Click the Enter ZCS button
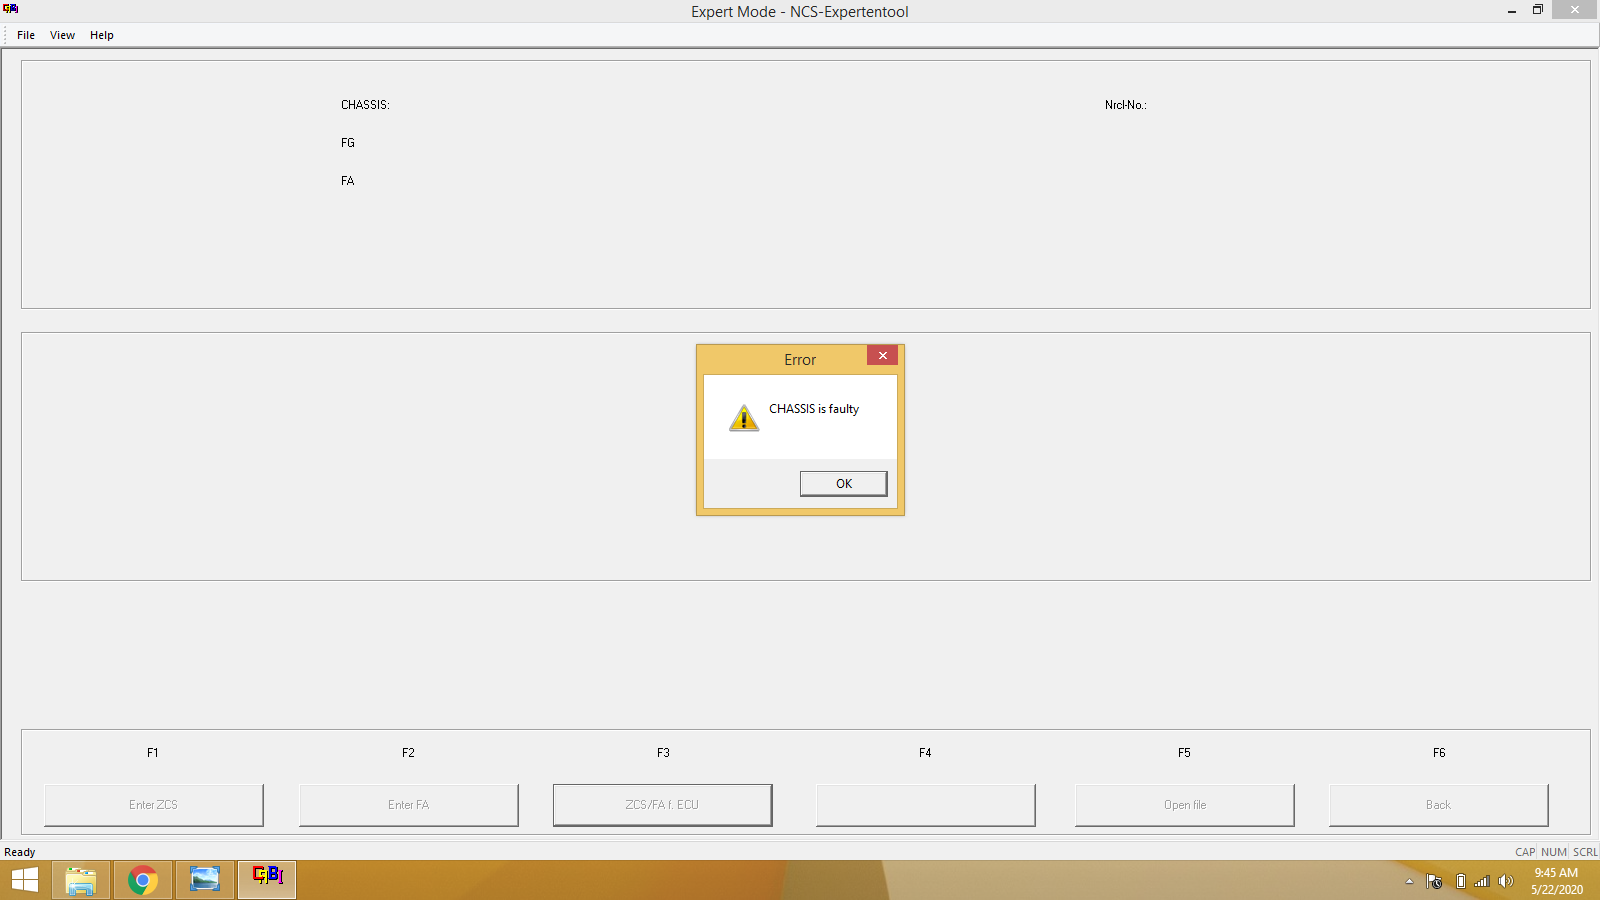Viewport: 1600px width, 900px height. (x=154, y=805)
